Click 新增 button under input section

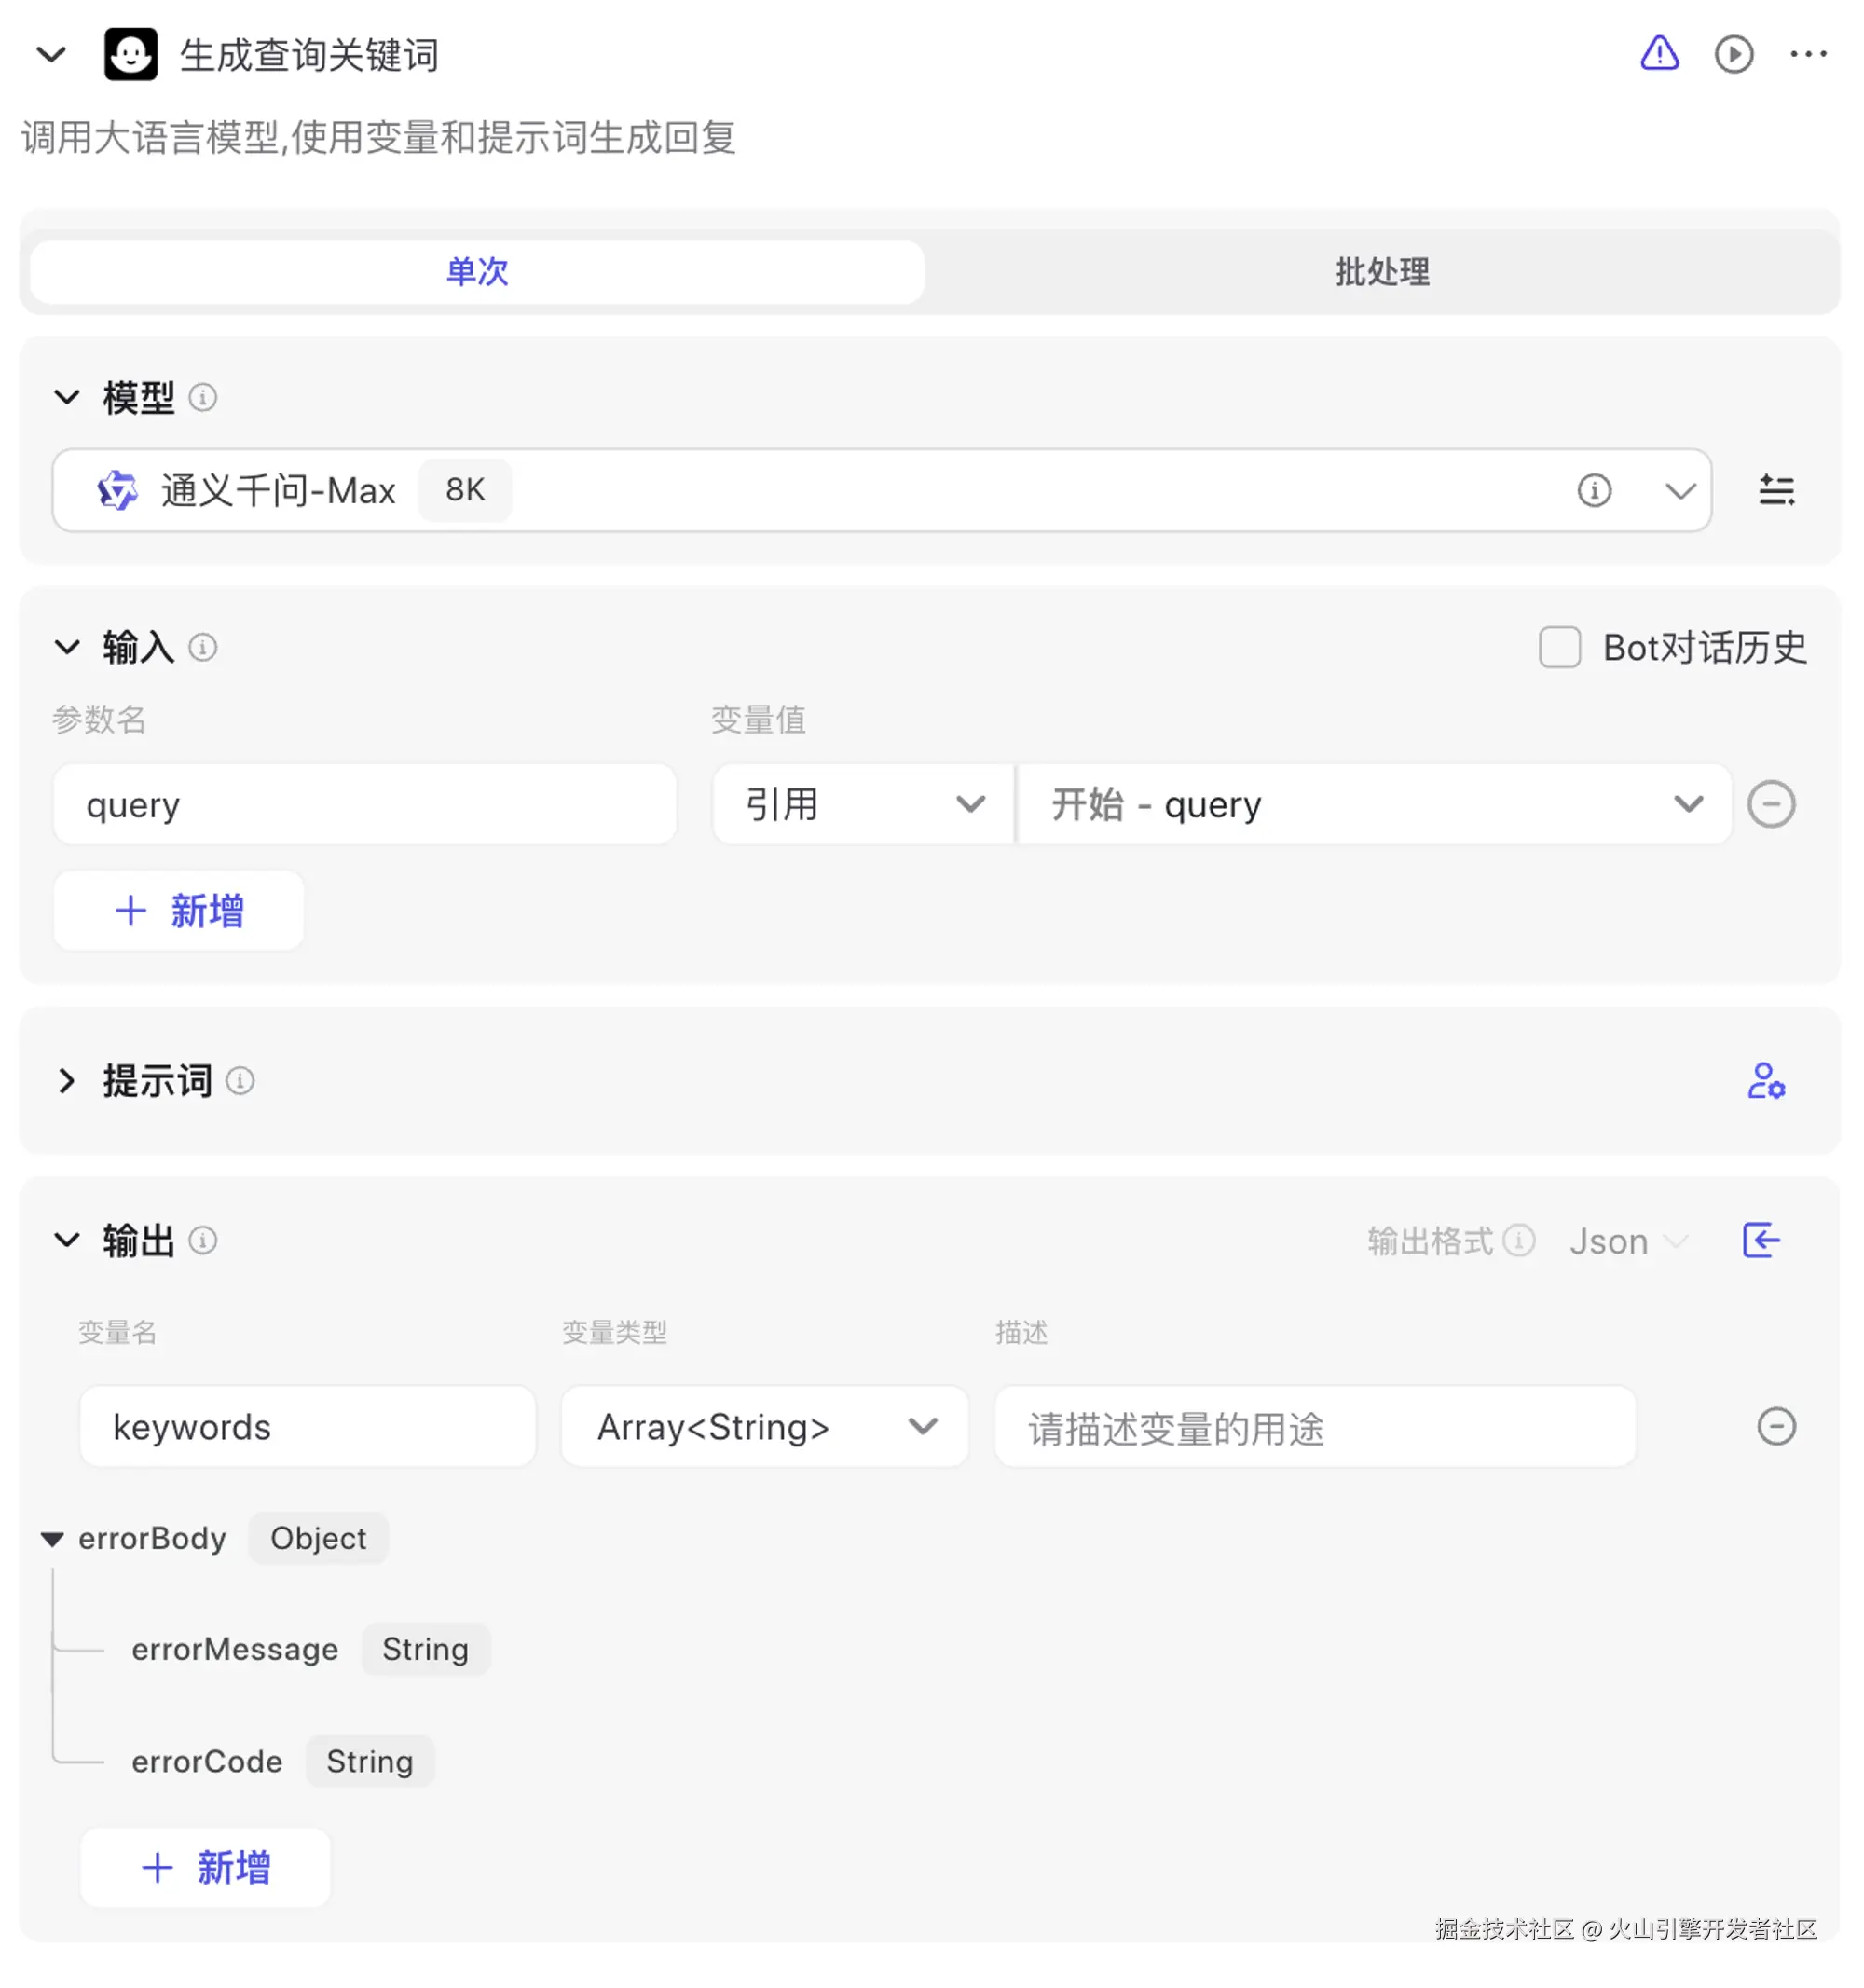coord(179,910)
